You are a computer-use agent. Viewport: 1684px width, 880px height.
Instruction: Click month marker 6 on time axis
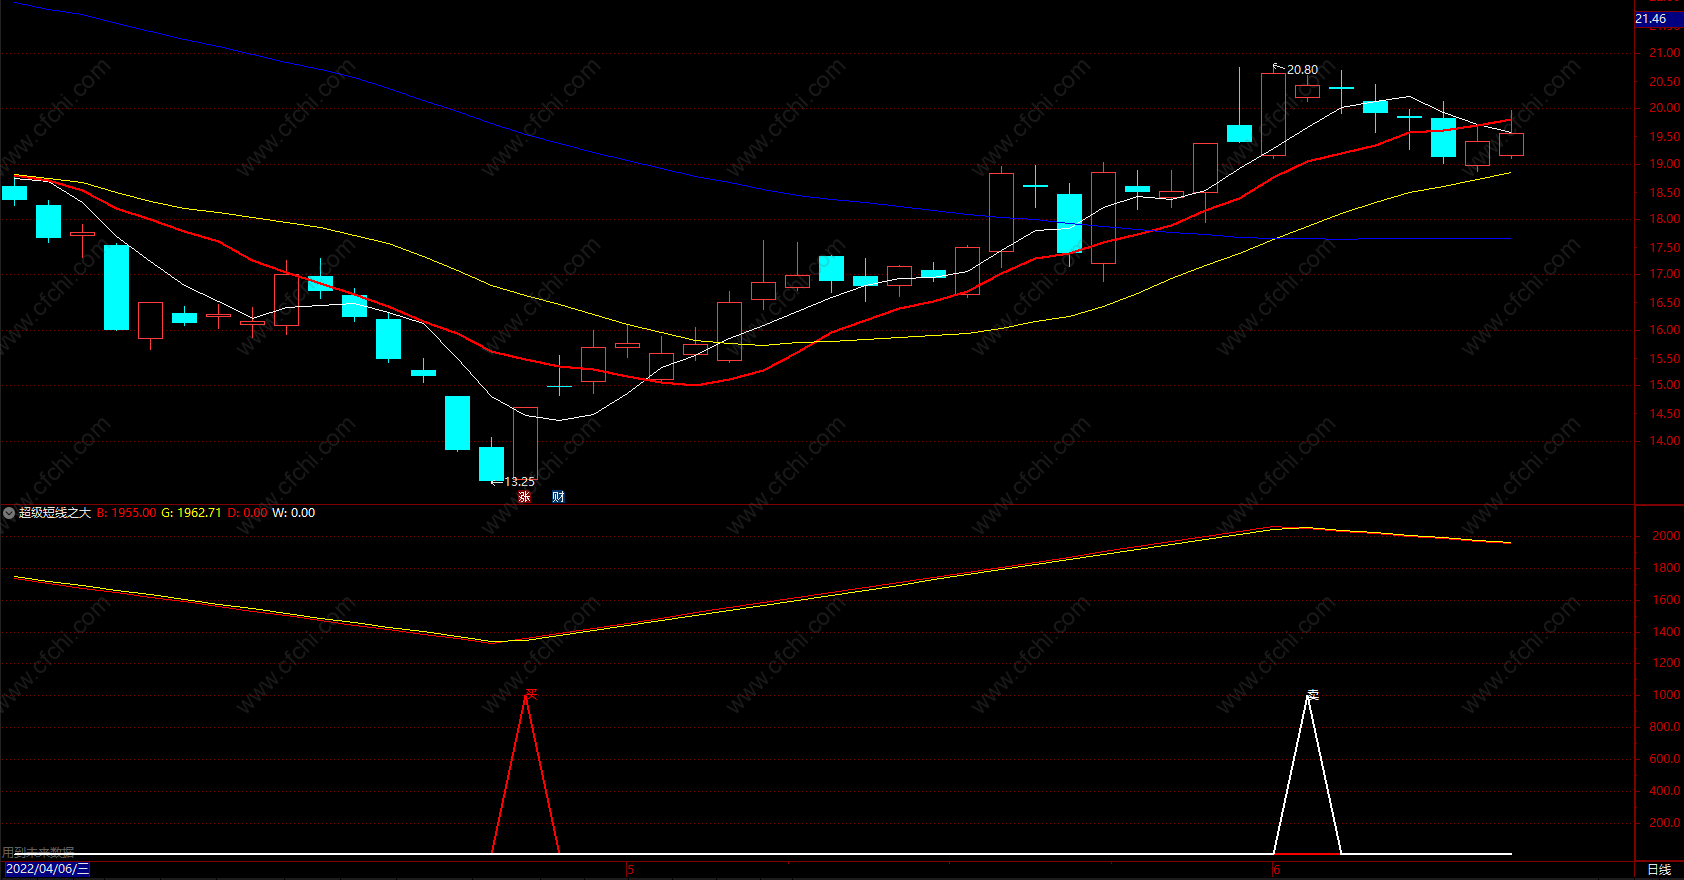pos(1276,869)
